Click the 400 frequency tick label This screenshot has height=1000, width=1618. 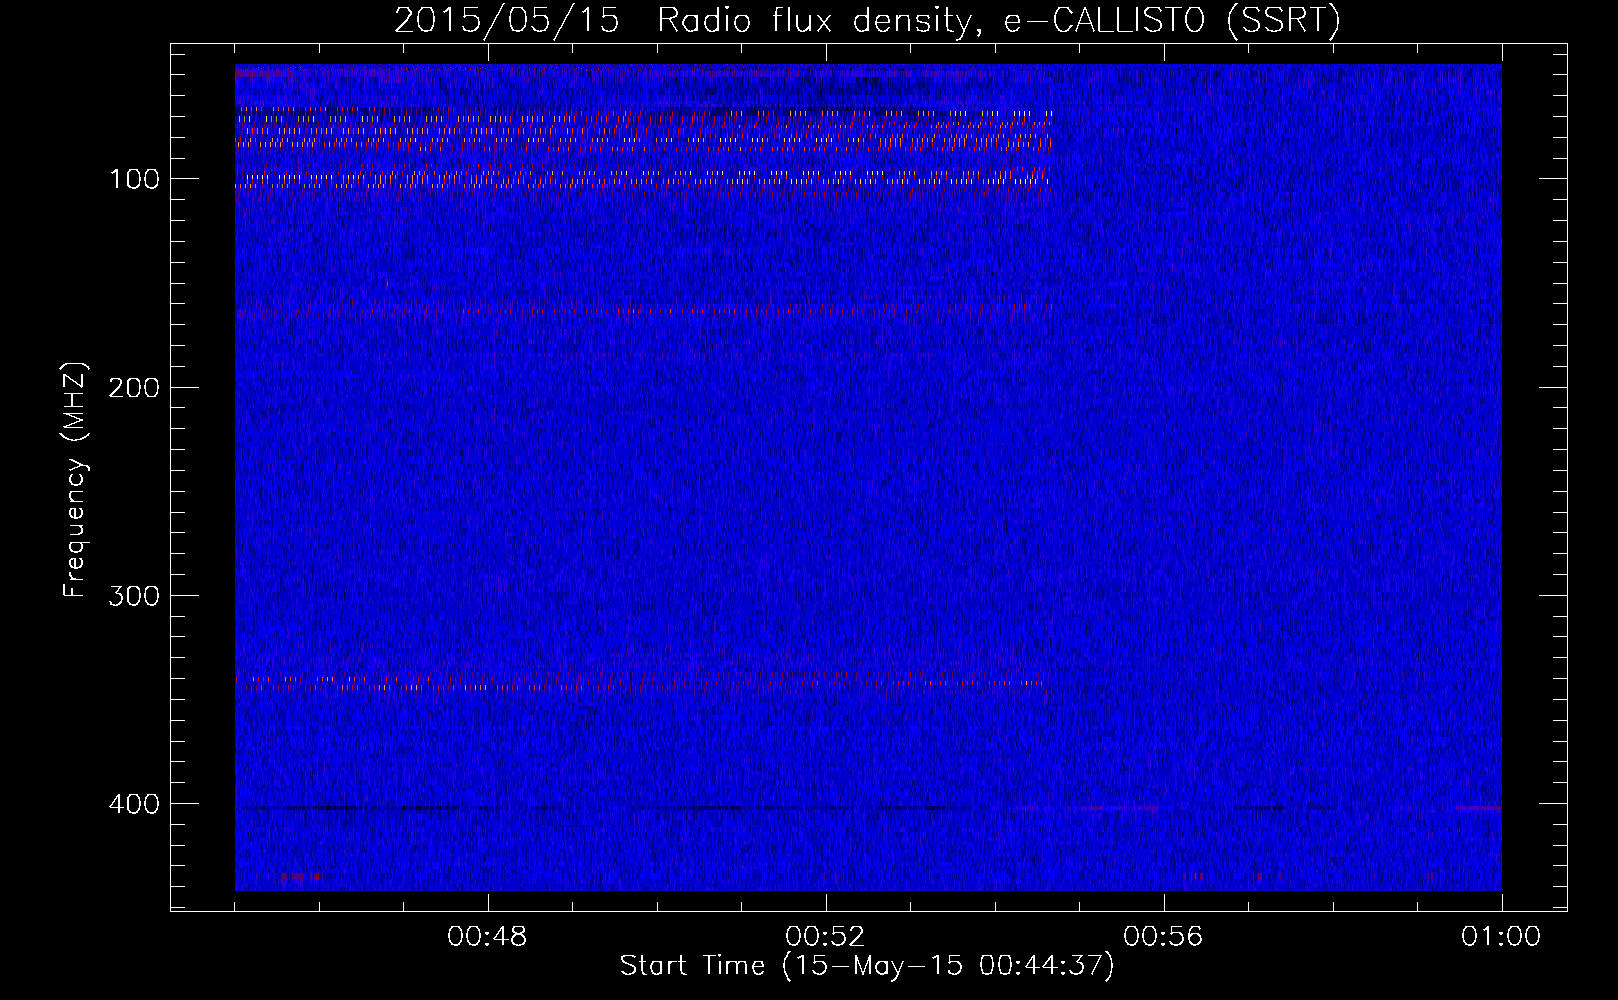(134, 804)
